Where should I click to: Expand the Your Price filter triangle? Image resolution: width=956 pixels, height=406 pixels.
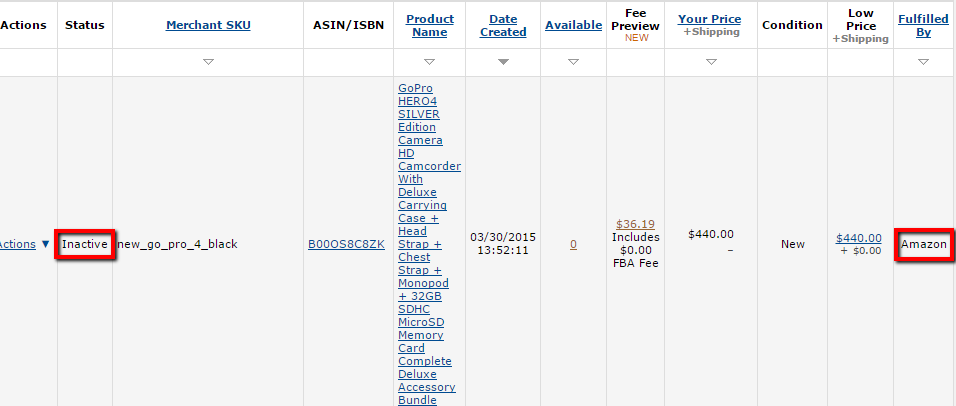(x=711, y=62)
